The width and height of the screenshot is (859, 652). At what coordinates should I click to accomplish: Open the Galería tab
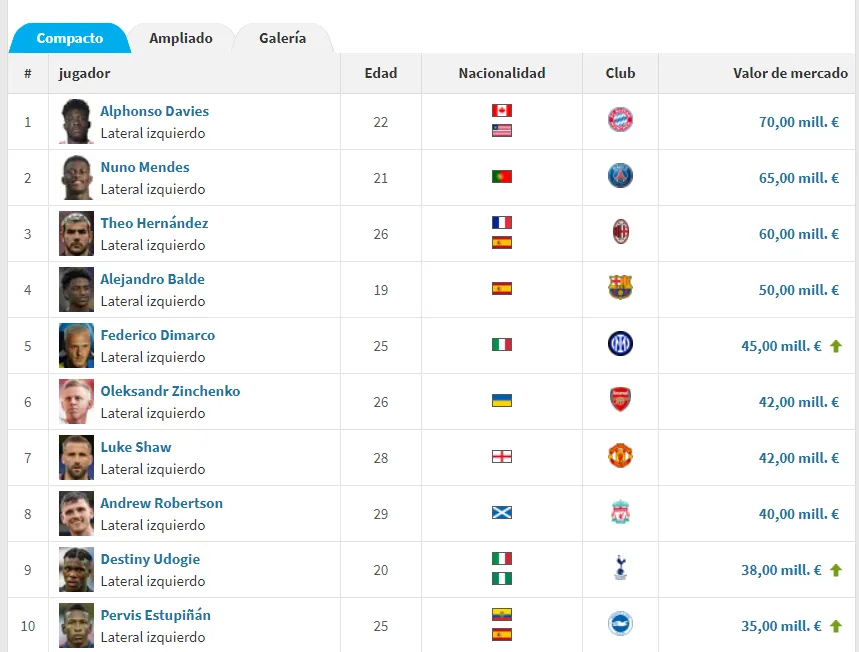point(283,38)
